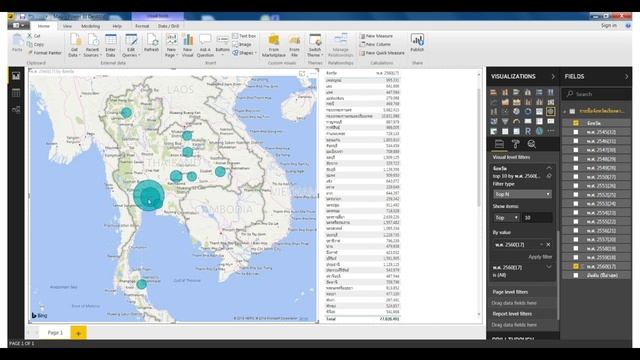Open Data view from left sidebar
The image size is (640, 360).
pos(16,93)
